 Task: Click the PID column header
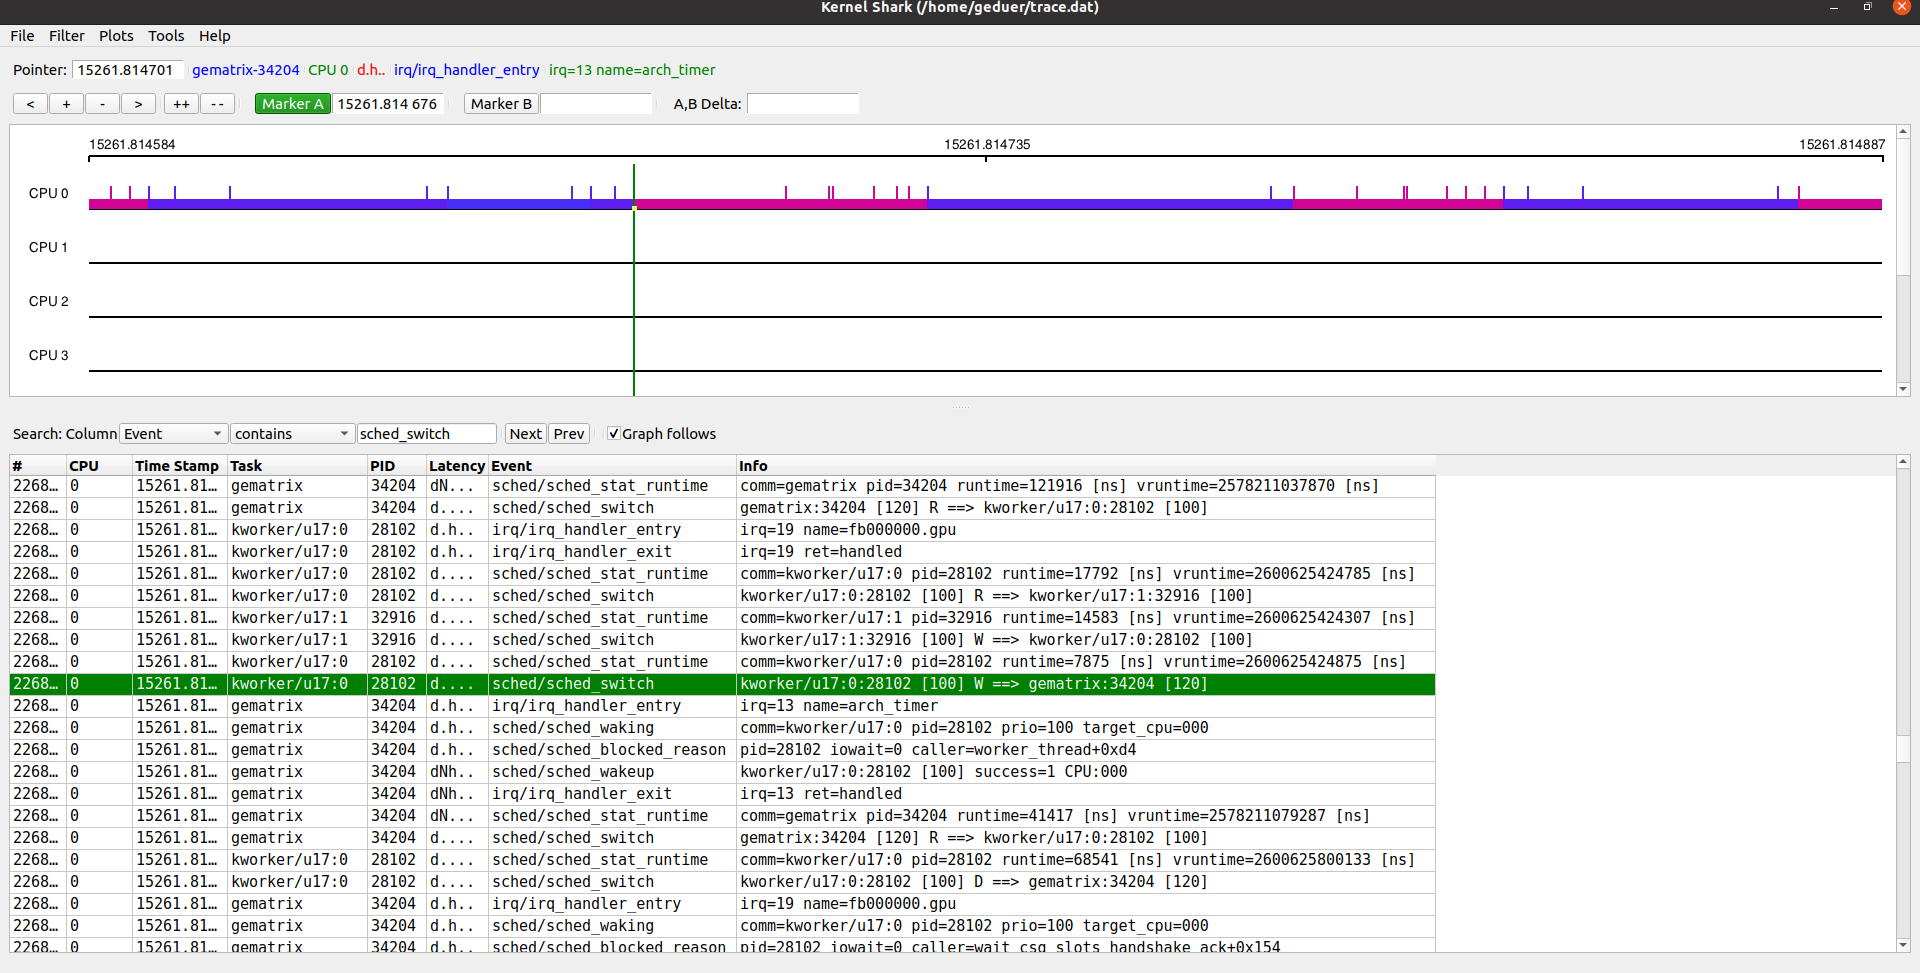click(x=396, y=466)
